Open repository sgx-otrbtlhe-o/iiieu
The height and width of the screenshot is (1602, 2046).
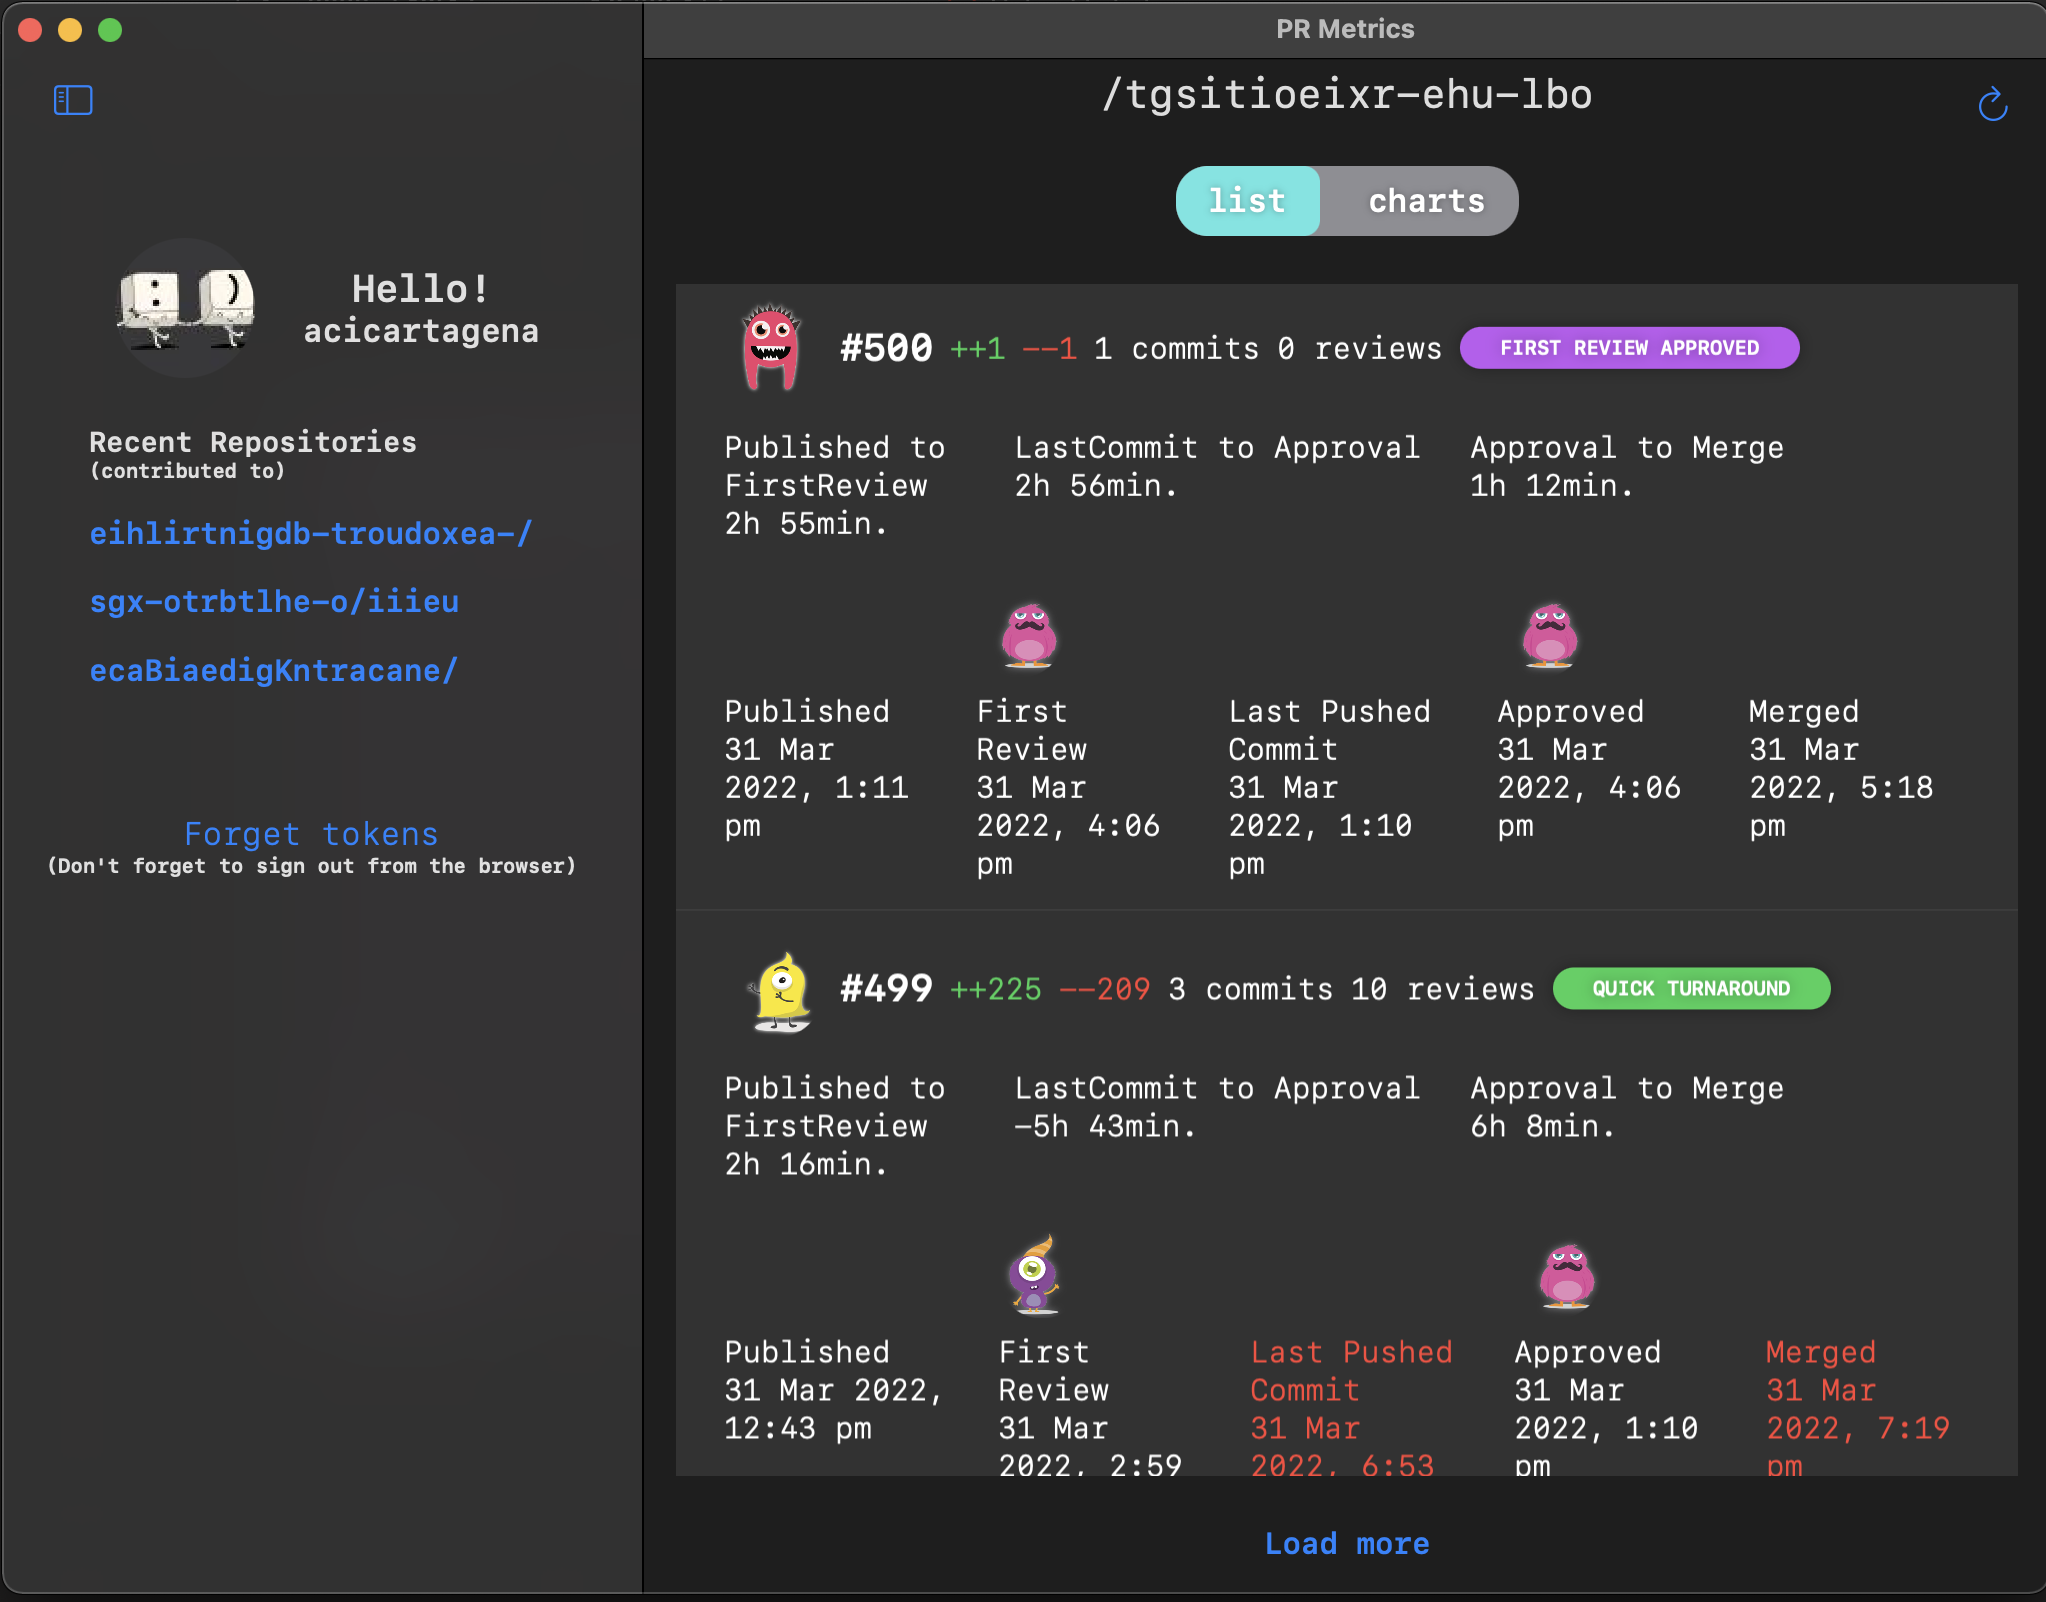coord(274,601)
